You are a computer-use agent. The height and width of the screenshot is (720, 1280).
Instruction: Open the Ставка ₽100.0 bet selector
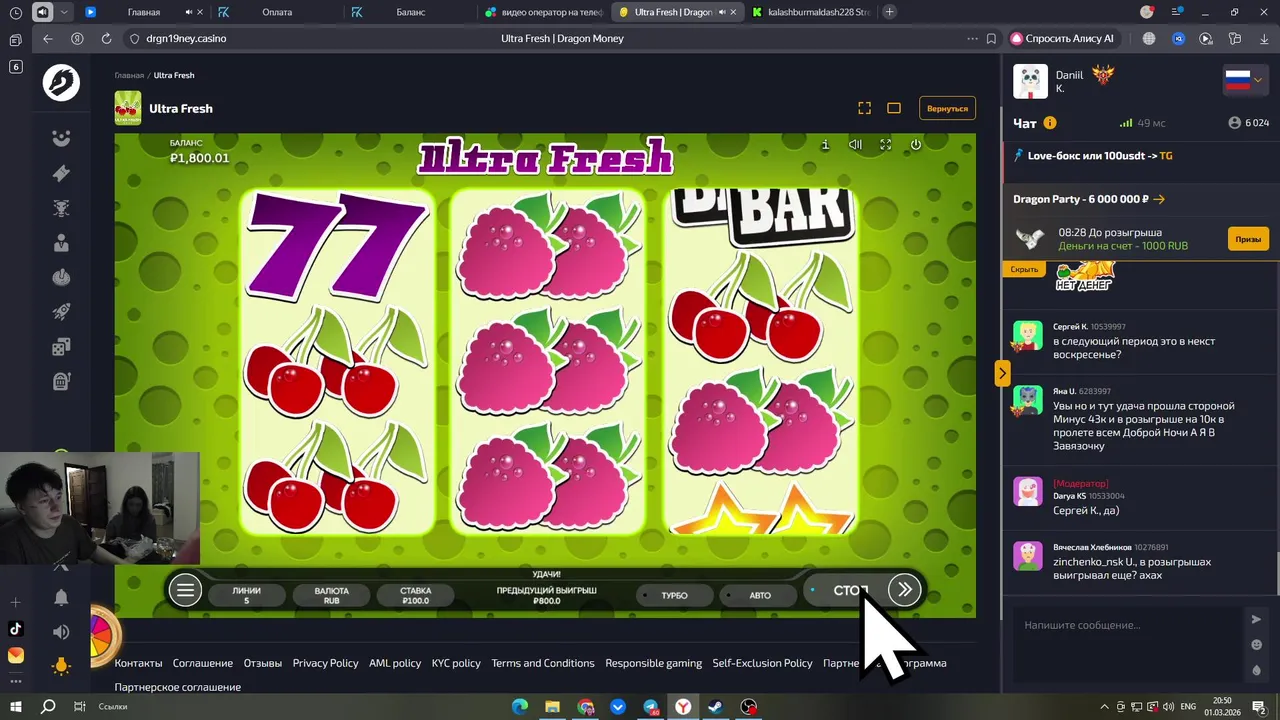tap(415, 595)
